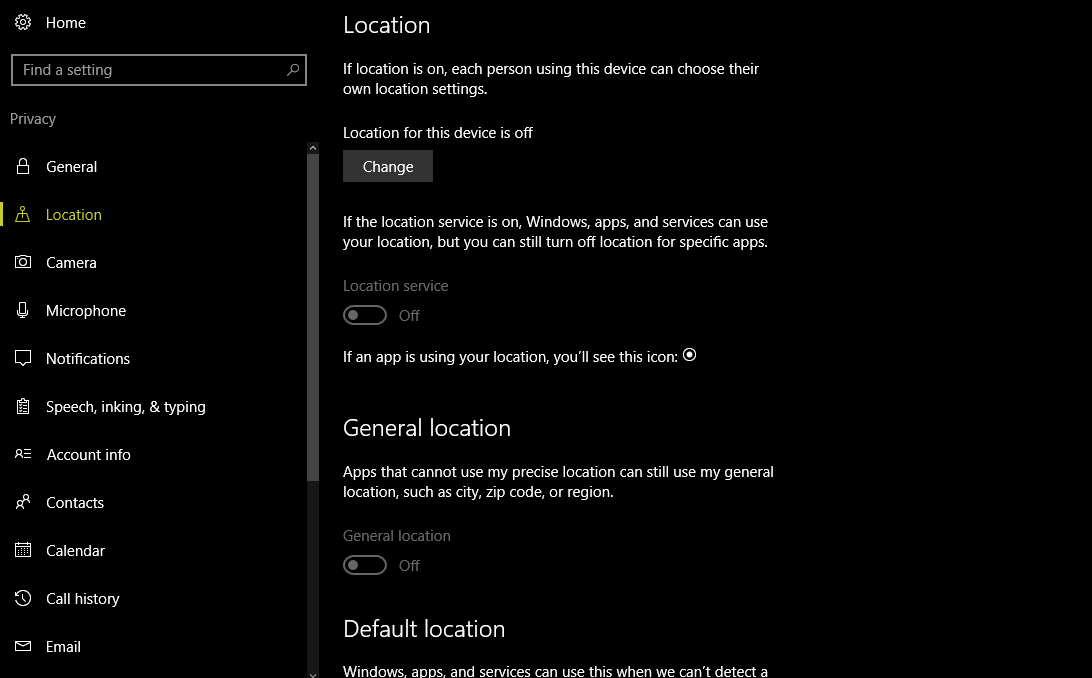Viewport: 1092px width, 678px height.
Task: Click the 'If location is on, each person' paragraph
Action: (x=551, y=79)
